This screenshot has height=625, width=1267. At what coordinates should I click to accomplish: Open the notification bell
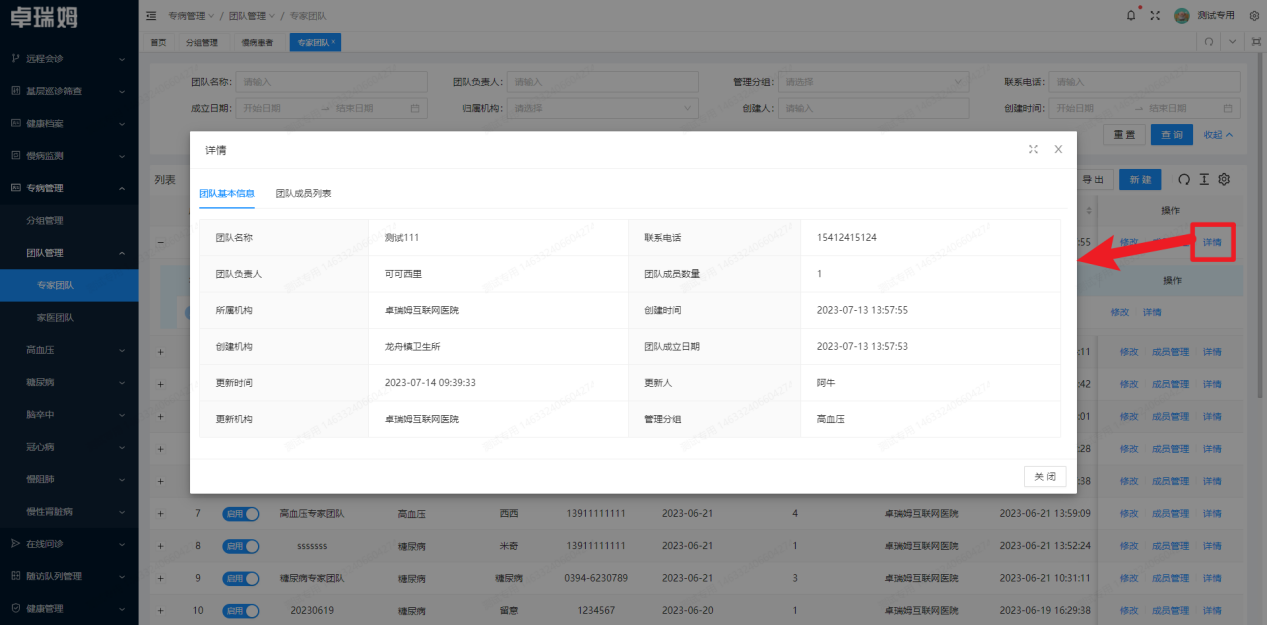pyautogui.click(x=1131, y=15)
